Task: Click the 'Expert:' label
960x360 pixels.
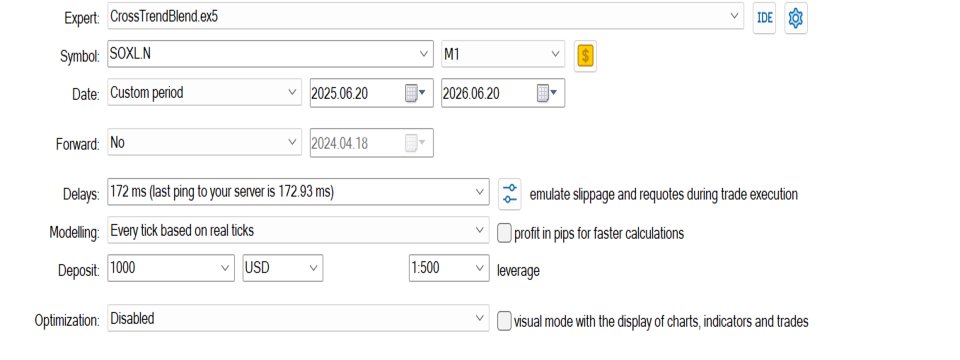Action: coord(81,18)
